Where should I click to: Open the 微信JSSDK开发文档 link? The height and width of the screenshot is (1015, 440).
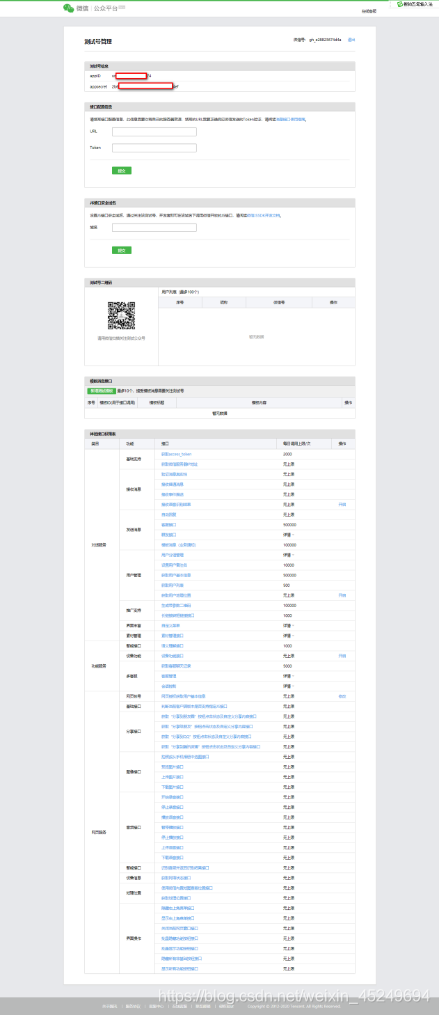pyautogui.click(x=263, y=215)
